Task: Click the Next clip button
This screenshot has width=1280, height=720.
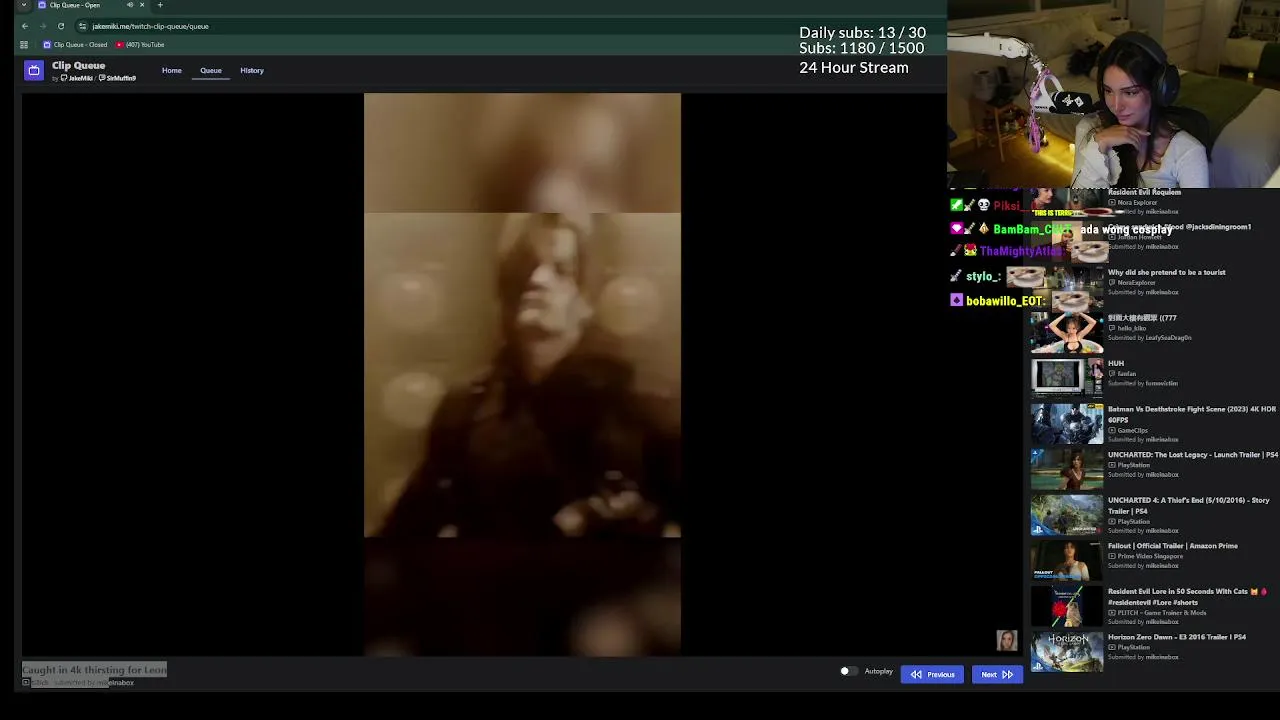Action: 997,674
